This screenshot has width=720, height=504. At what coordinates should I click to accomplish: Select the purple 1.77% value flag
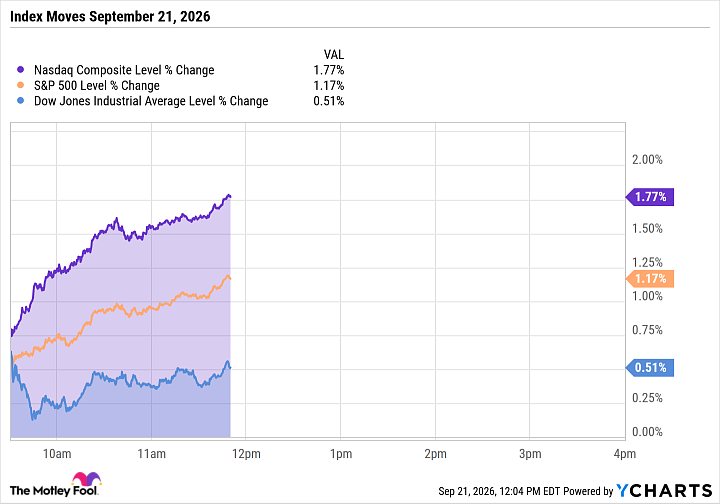click(650, 197)
